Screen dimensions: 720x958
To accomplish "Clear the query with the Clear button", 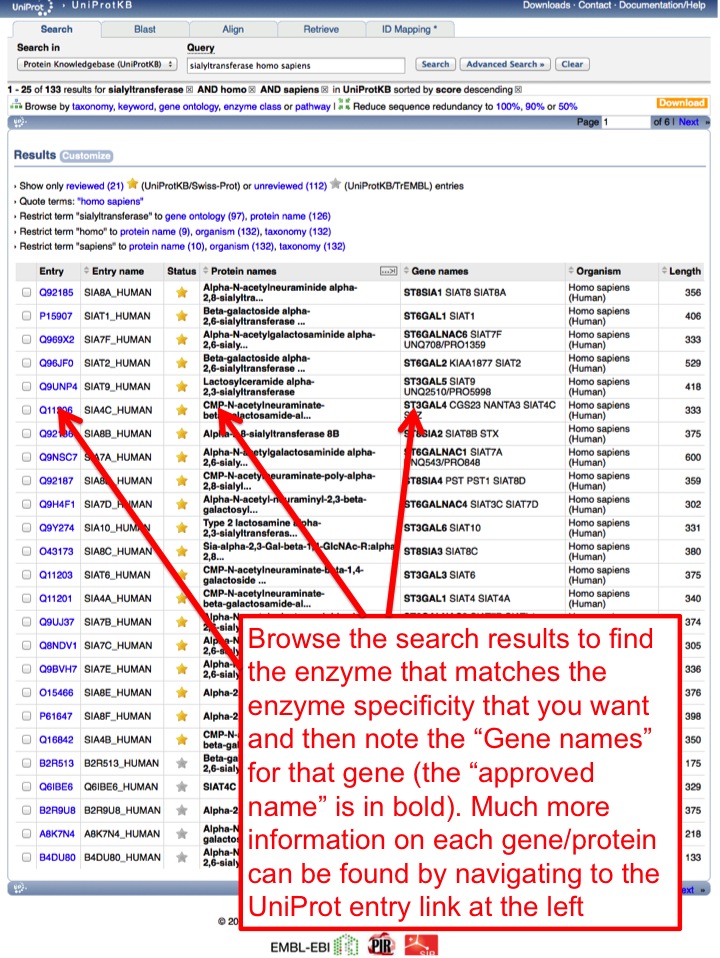I will [572, 64].
